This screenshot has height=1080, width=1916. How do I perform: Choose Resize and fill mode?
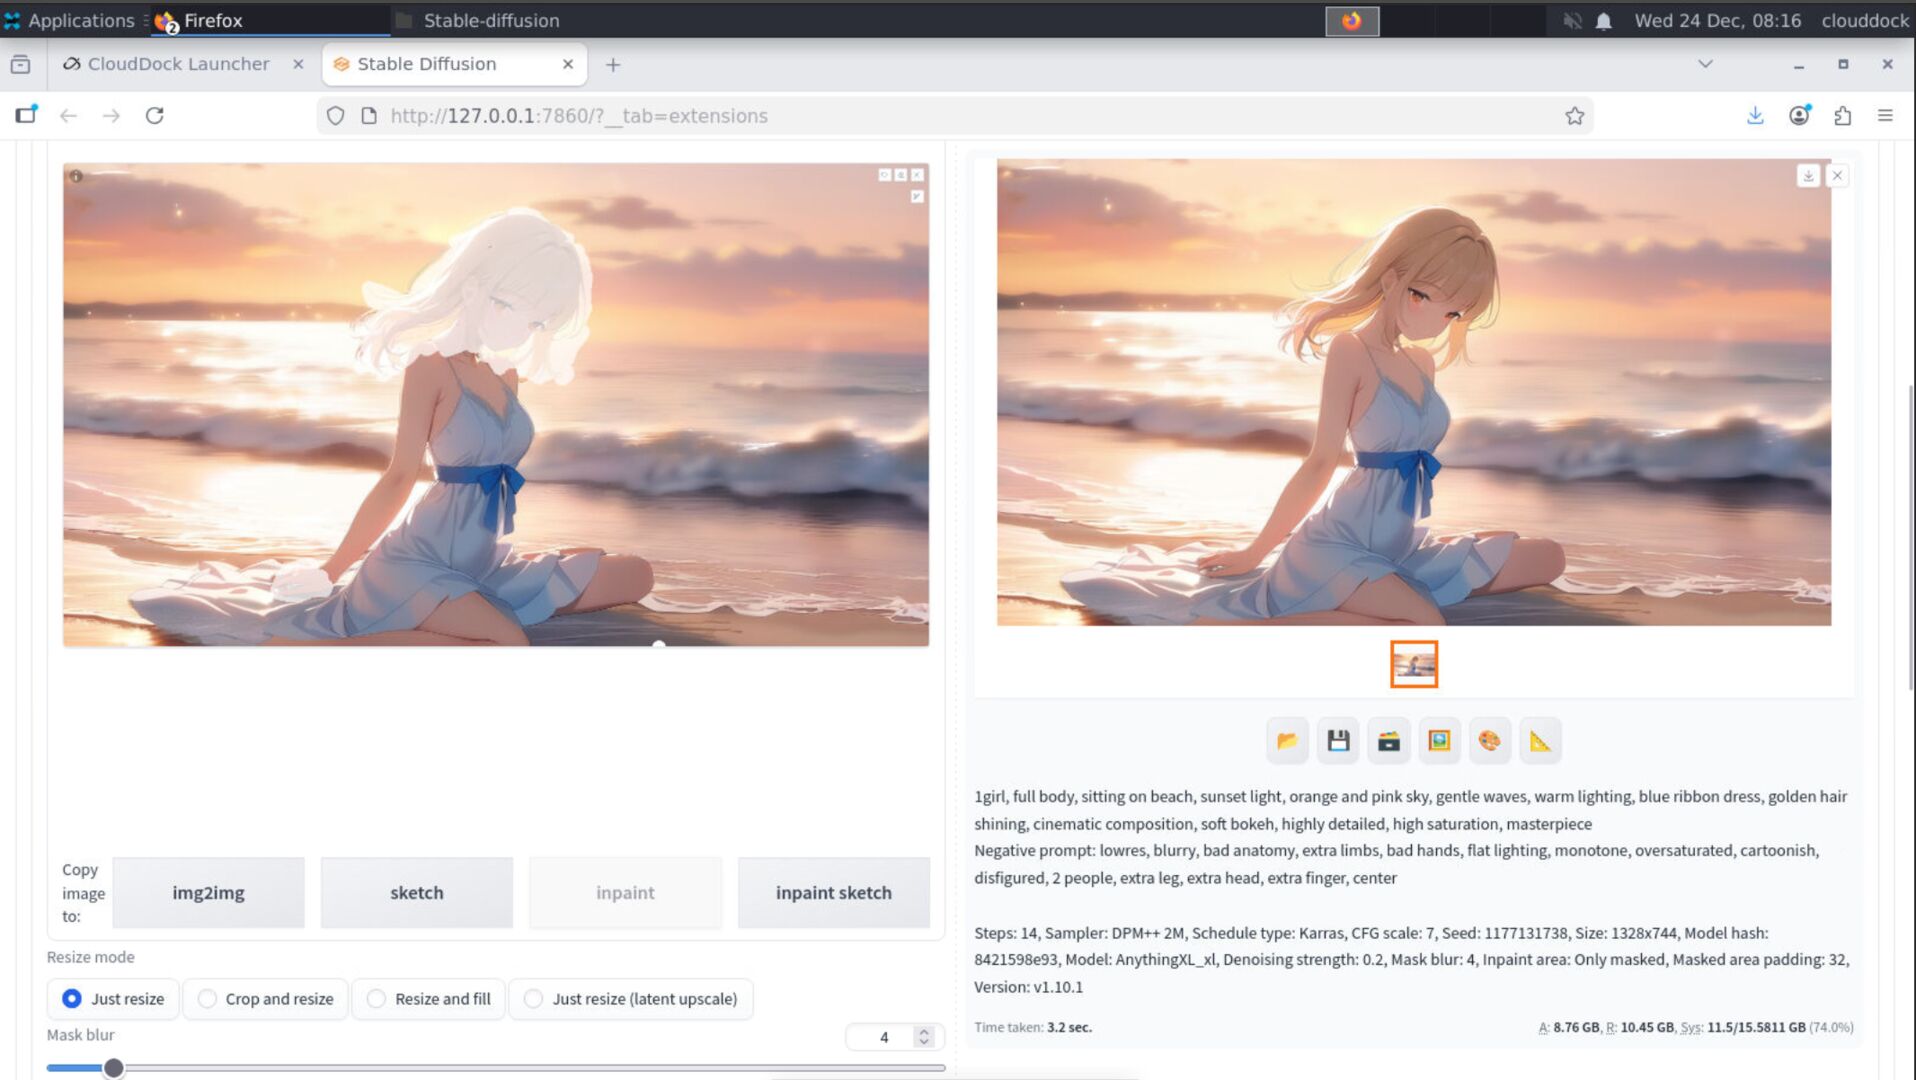[x=376, y=999]
